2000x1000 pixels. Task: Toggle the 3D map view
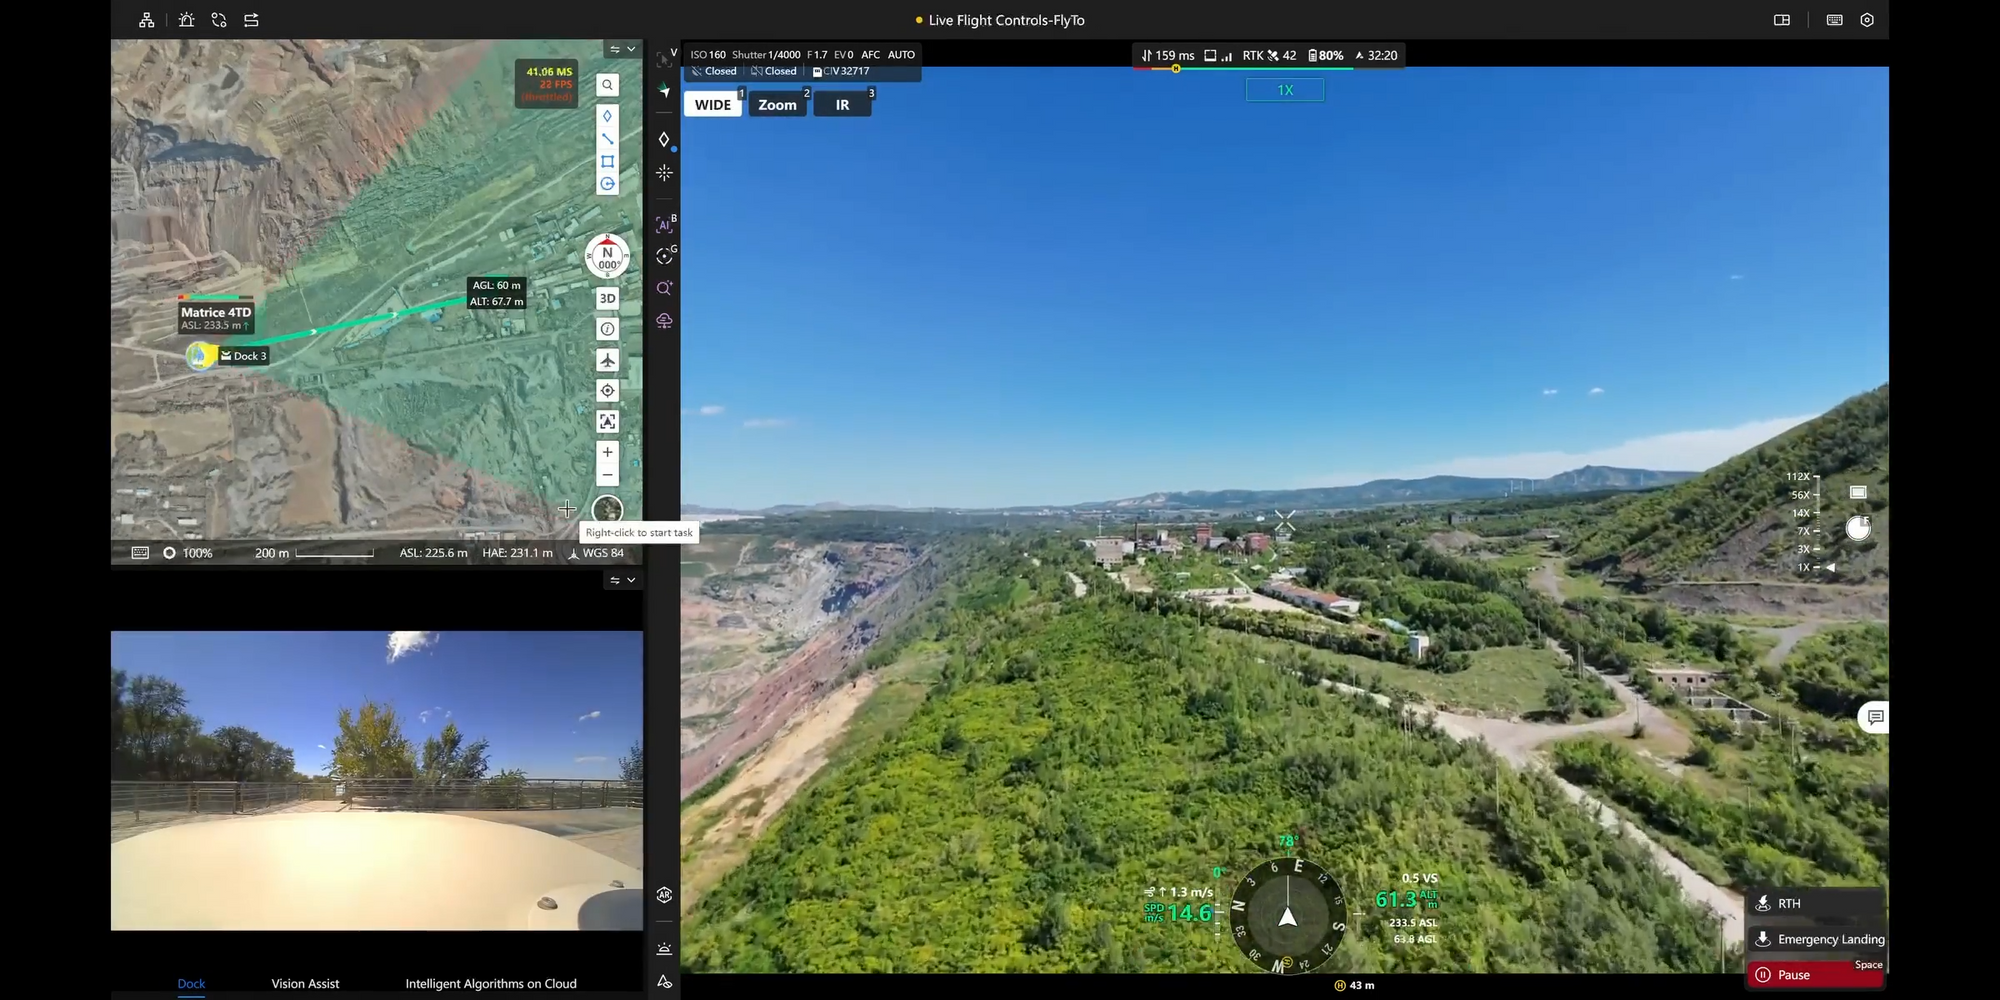coord(607,298)
